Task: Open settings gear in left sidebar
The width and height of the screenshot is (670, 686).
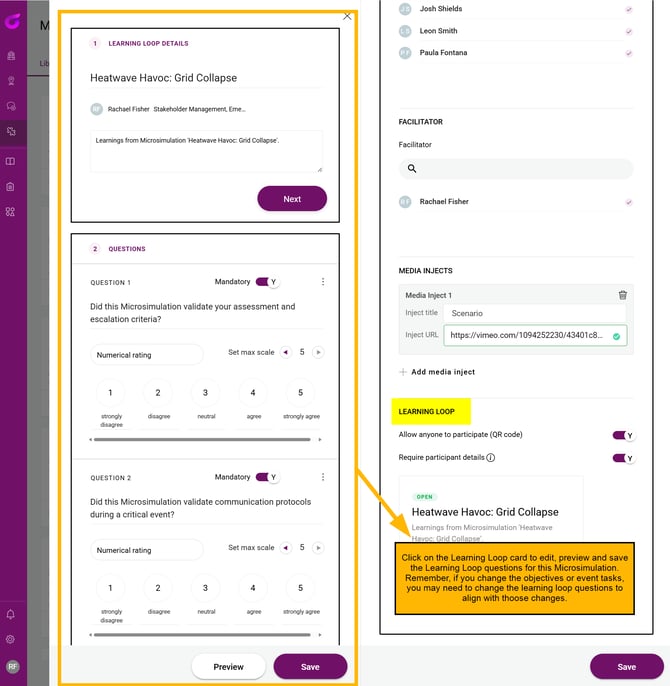Action: click(x=11, y=639)
